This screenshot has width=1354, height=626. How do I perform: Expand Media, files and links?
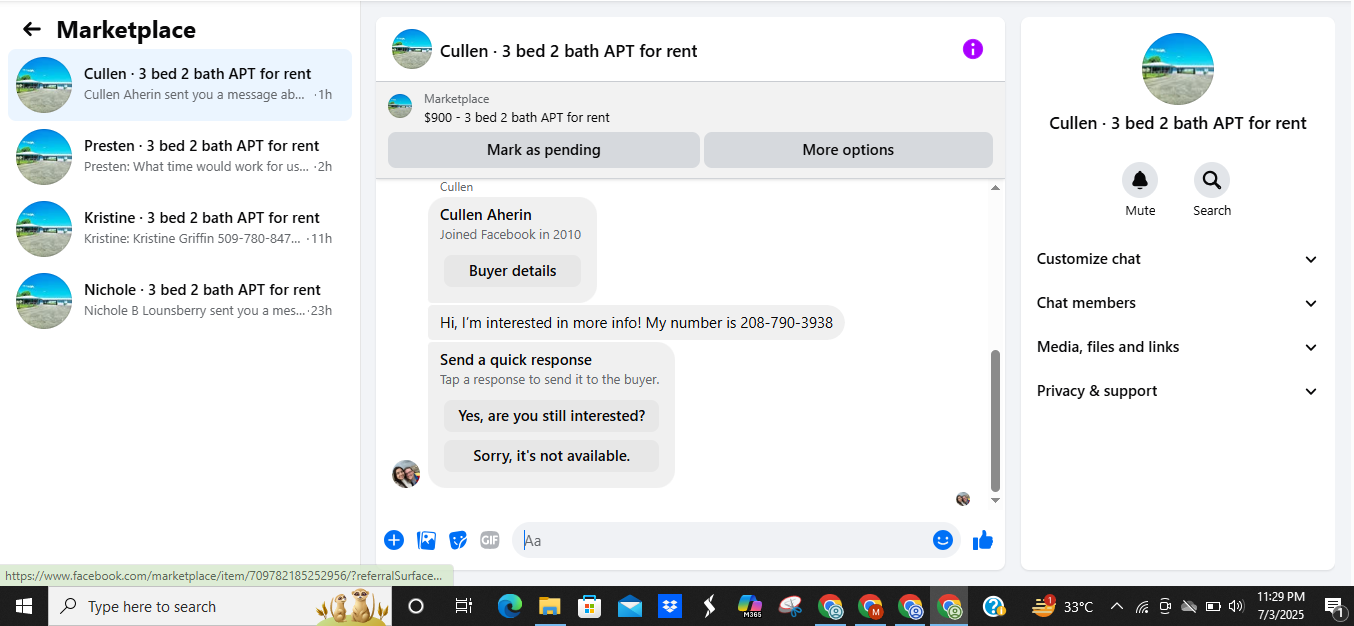[1178, 347]
